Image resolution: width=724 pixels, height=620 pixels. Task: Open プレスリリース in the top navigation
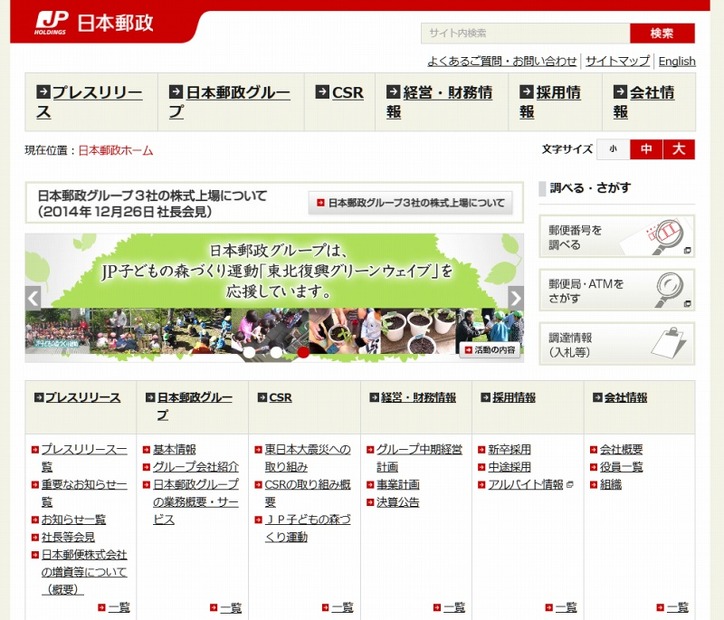90,102
